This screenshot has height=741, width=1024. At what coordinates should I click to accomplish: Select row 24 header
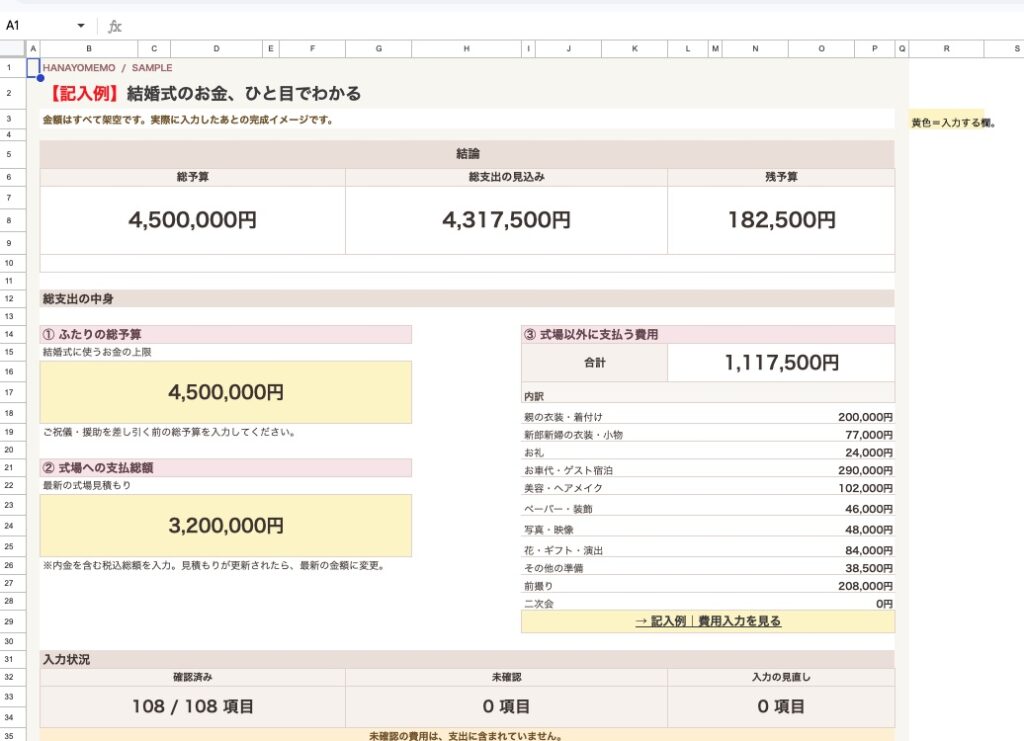[9, 526]
